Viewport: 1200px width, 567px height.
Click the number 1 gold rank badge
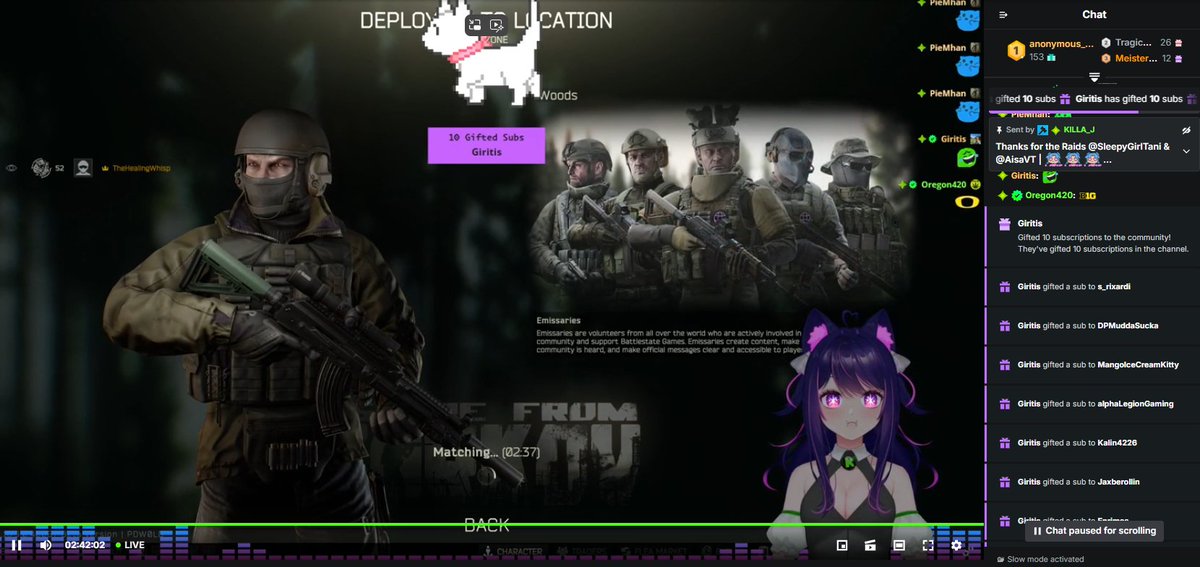click(x=1016, y=50)
